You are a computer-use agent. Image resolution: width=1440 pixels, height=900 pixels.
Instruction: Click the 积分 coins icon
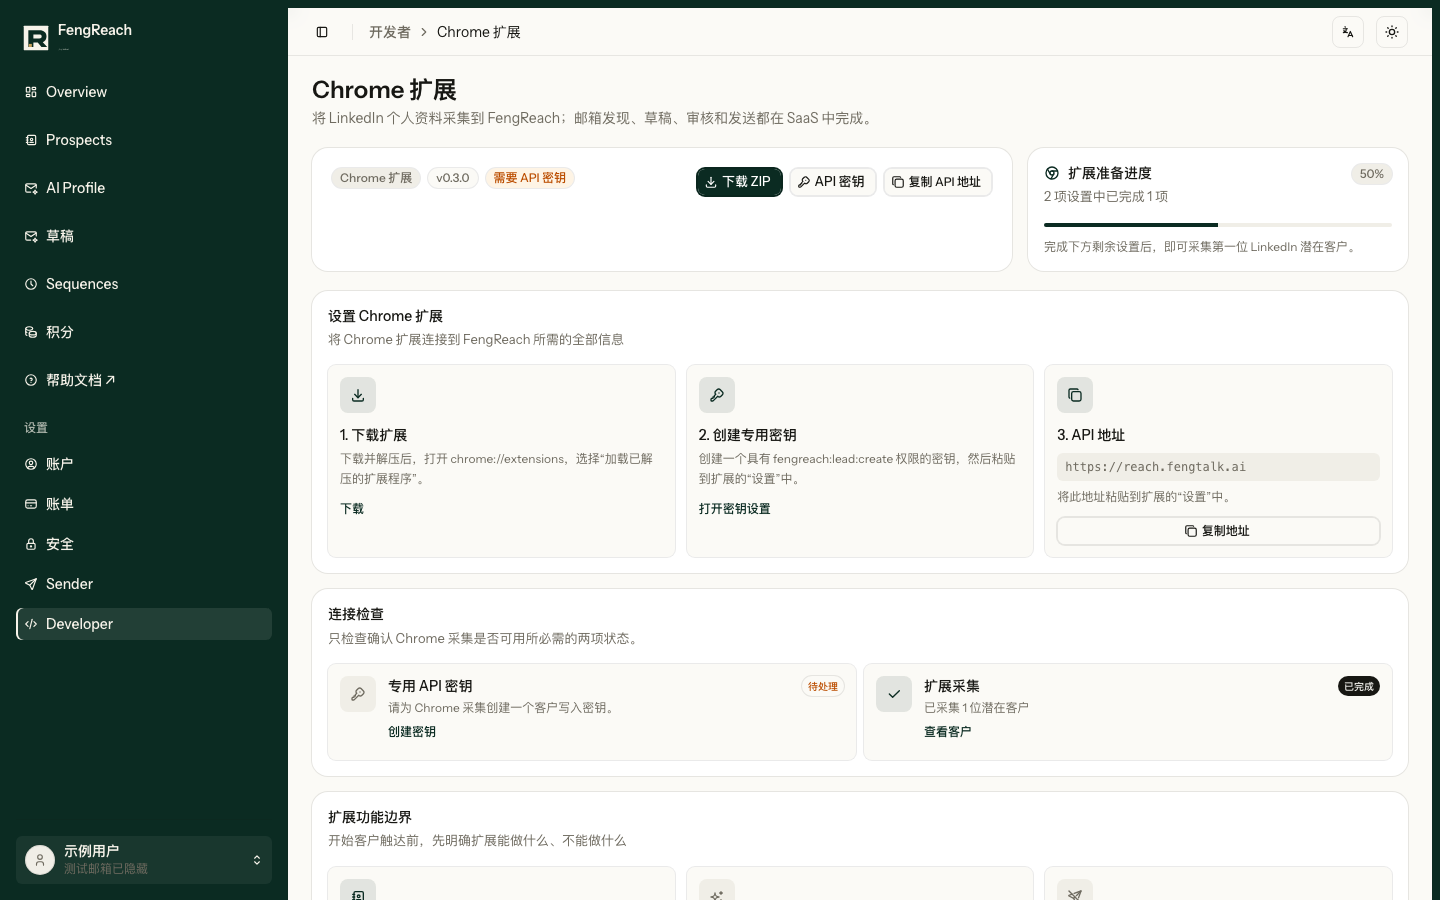click(x=31, y=332)
